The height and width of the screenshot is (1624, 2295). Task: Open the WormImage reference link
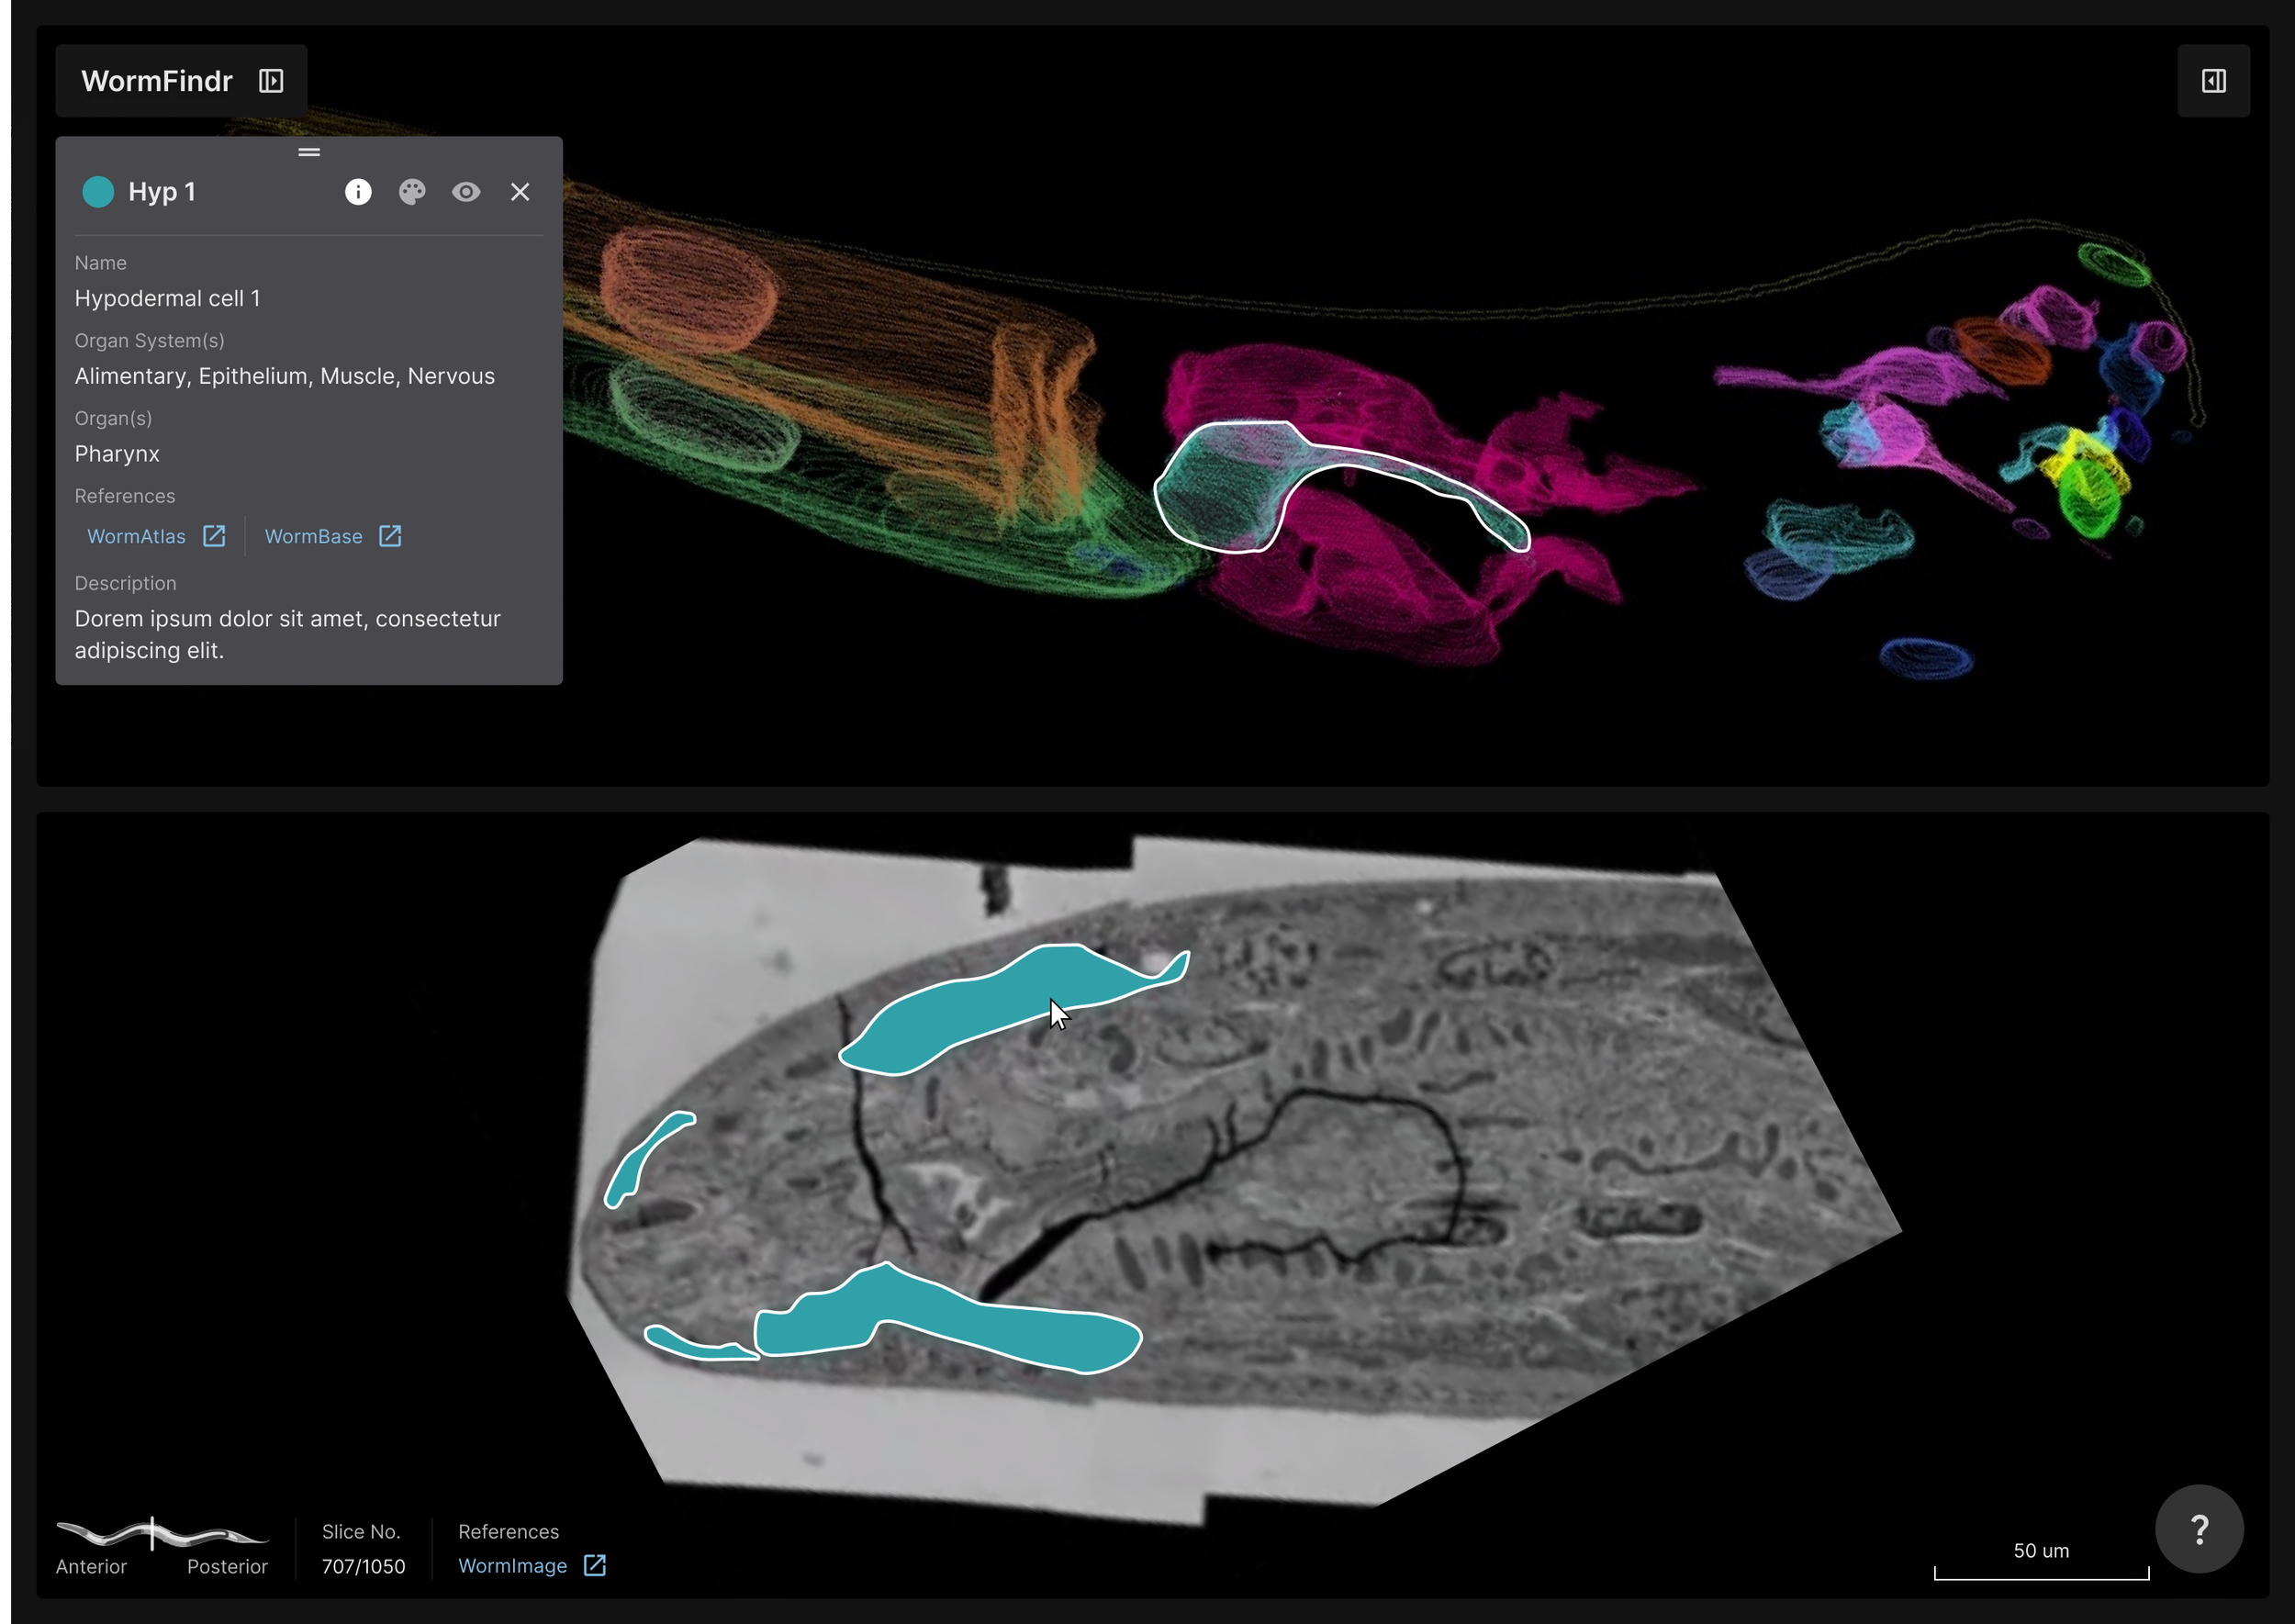point(512,1566)
